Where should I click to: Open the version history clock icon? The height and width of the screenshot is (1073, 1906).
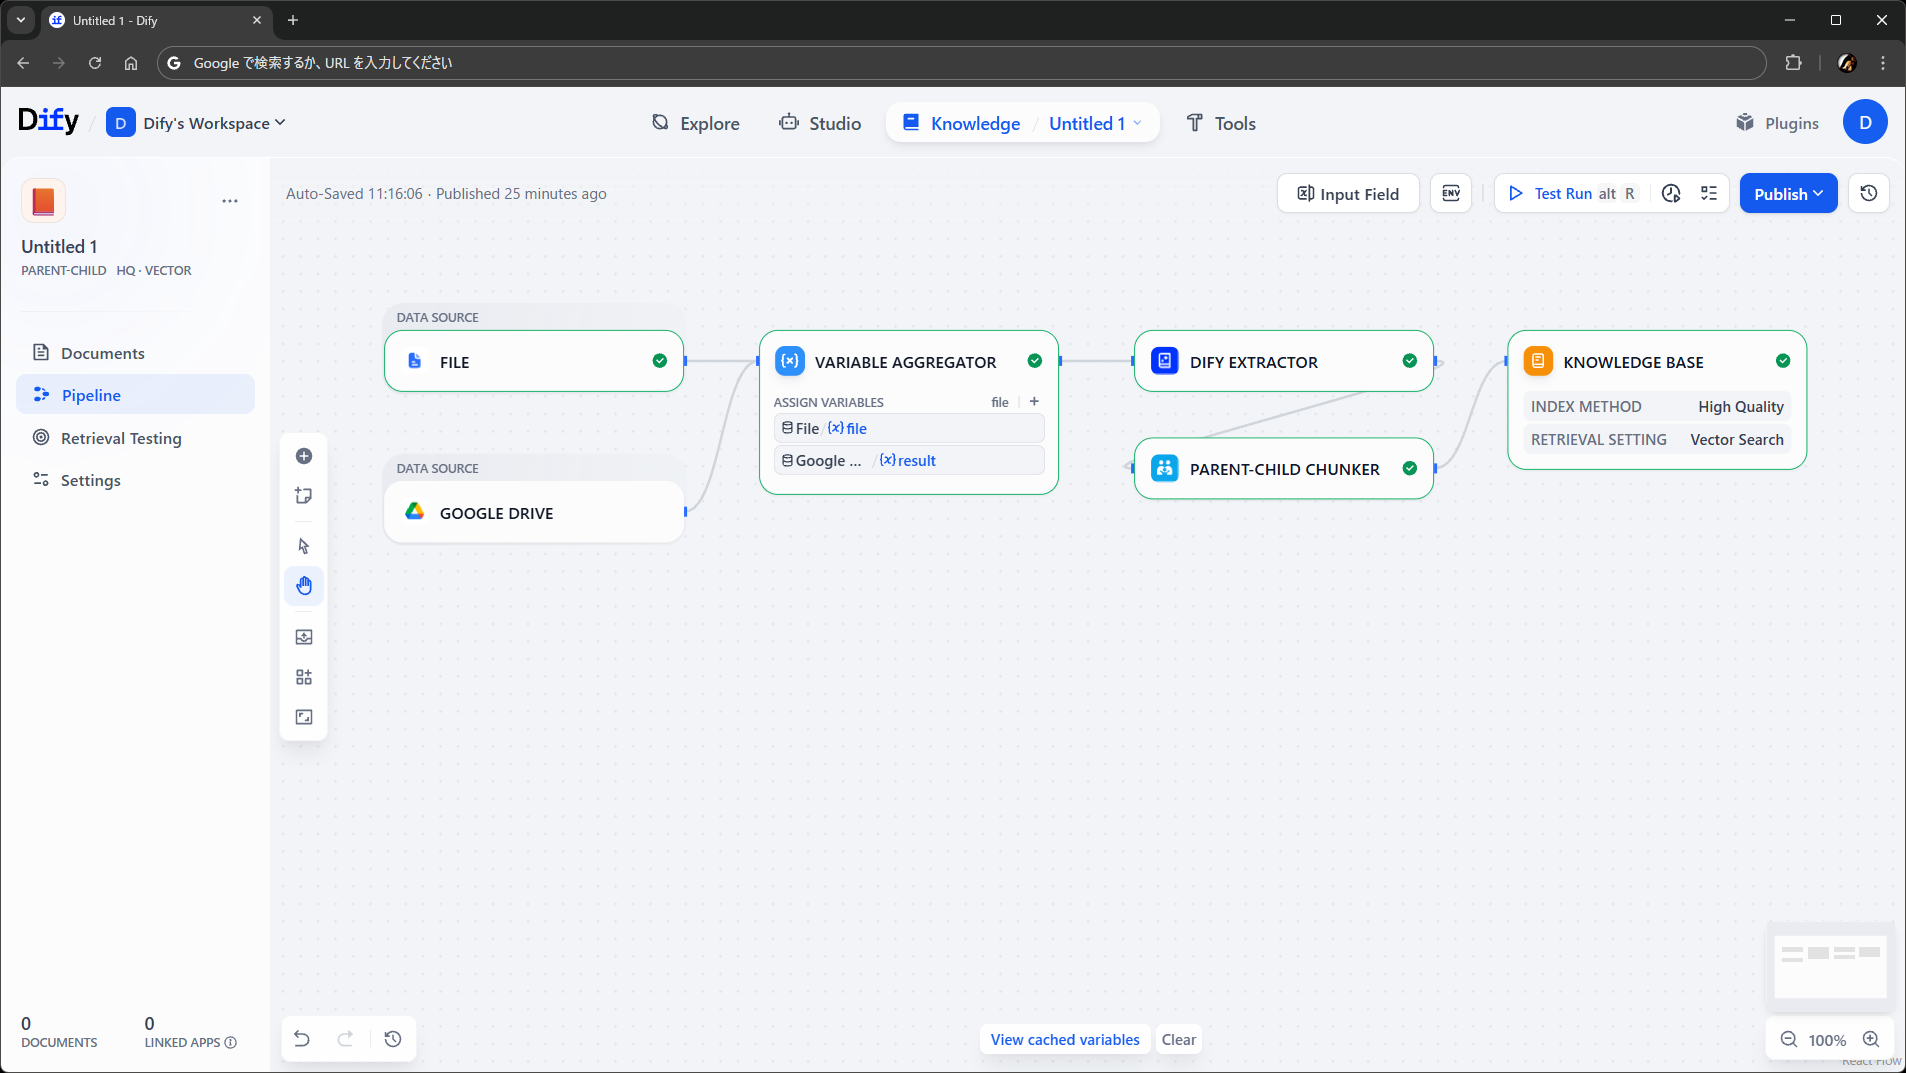click(1868, 194)
